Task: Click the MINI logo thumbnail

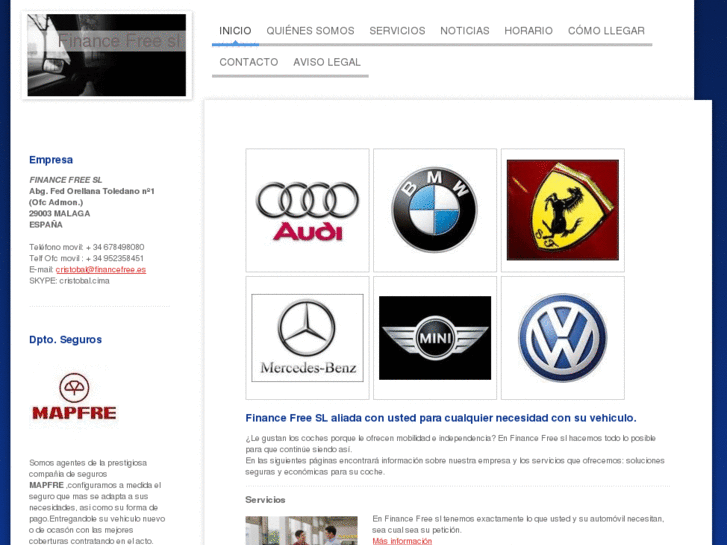Action: coord(435,338)
